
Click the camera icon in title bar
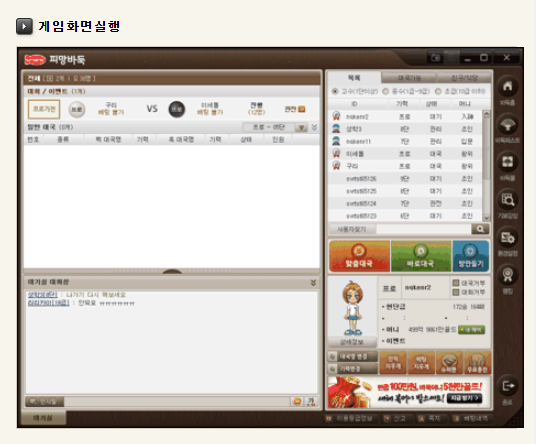(436, 57)
